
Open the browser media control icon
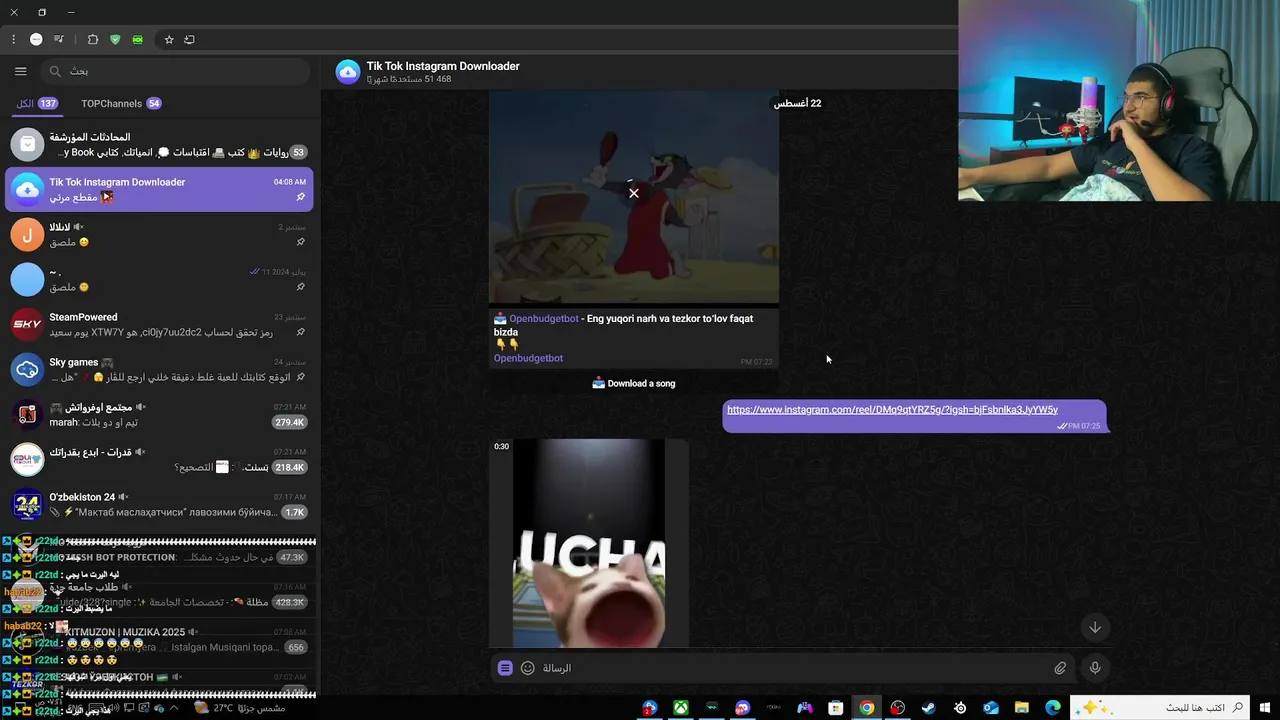(x=60, y=40)
